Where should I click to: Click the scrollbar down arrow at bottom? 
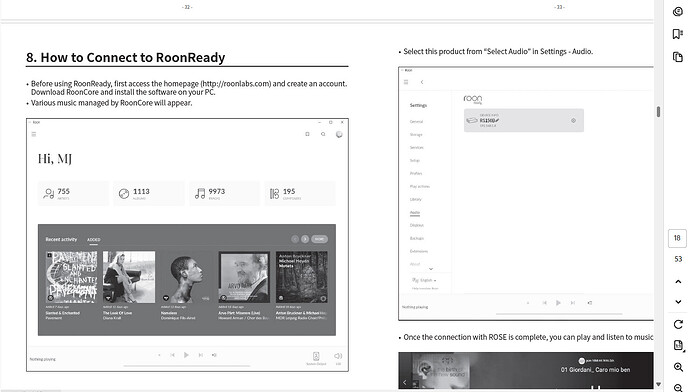658,385
